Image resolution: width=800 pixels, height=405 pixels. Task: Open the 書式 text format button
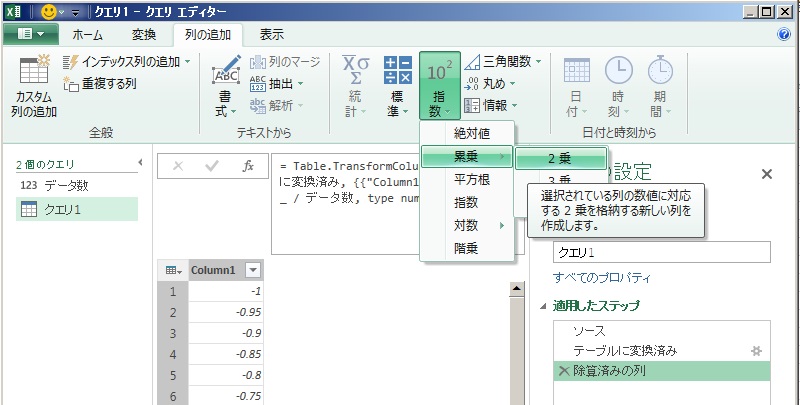tap(225, 87)
